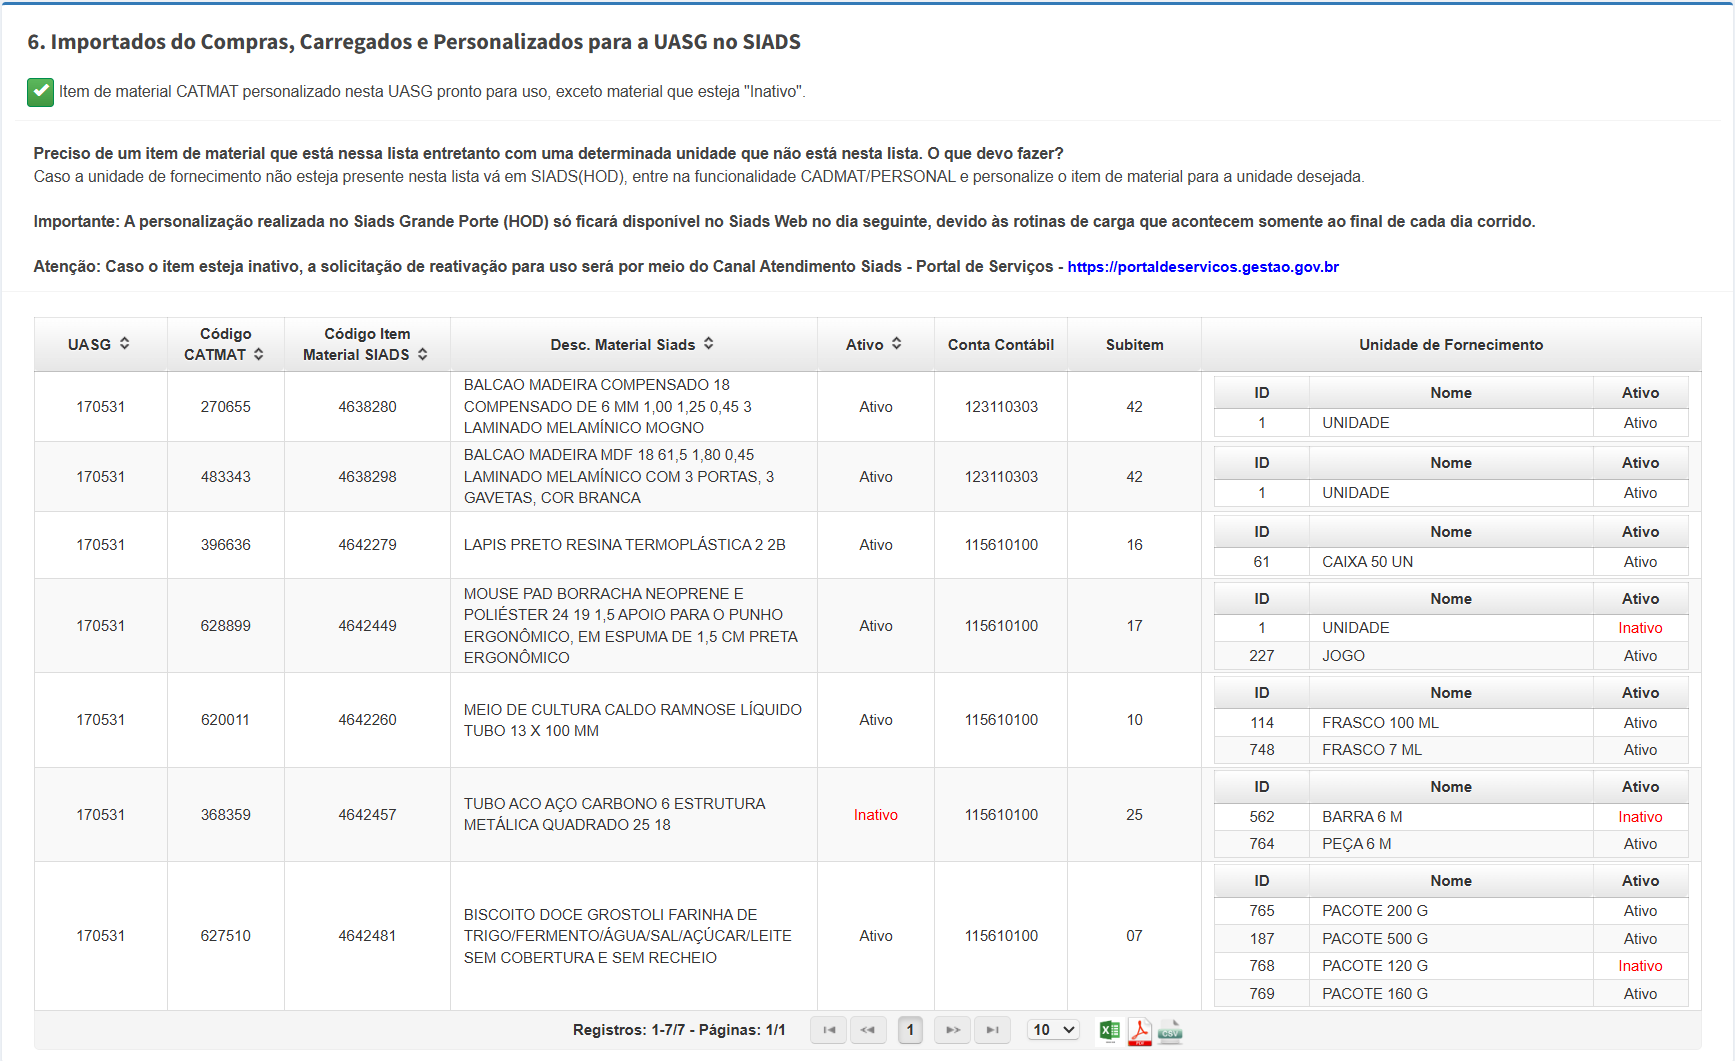The width and height of the screenshot is (1735, 1061).
Task: Export the table as PDF
Action: tap(1140, 1031)
